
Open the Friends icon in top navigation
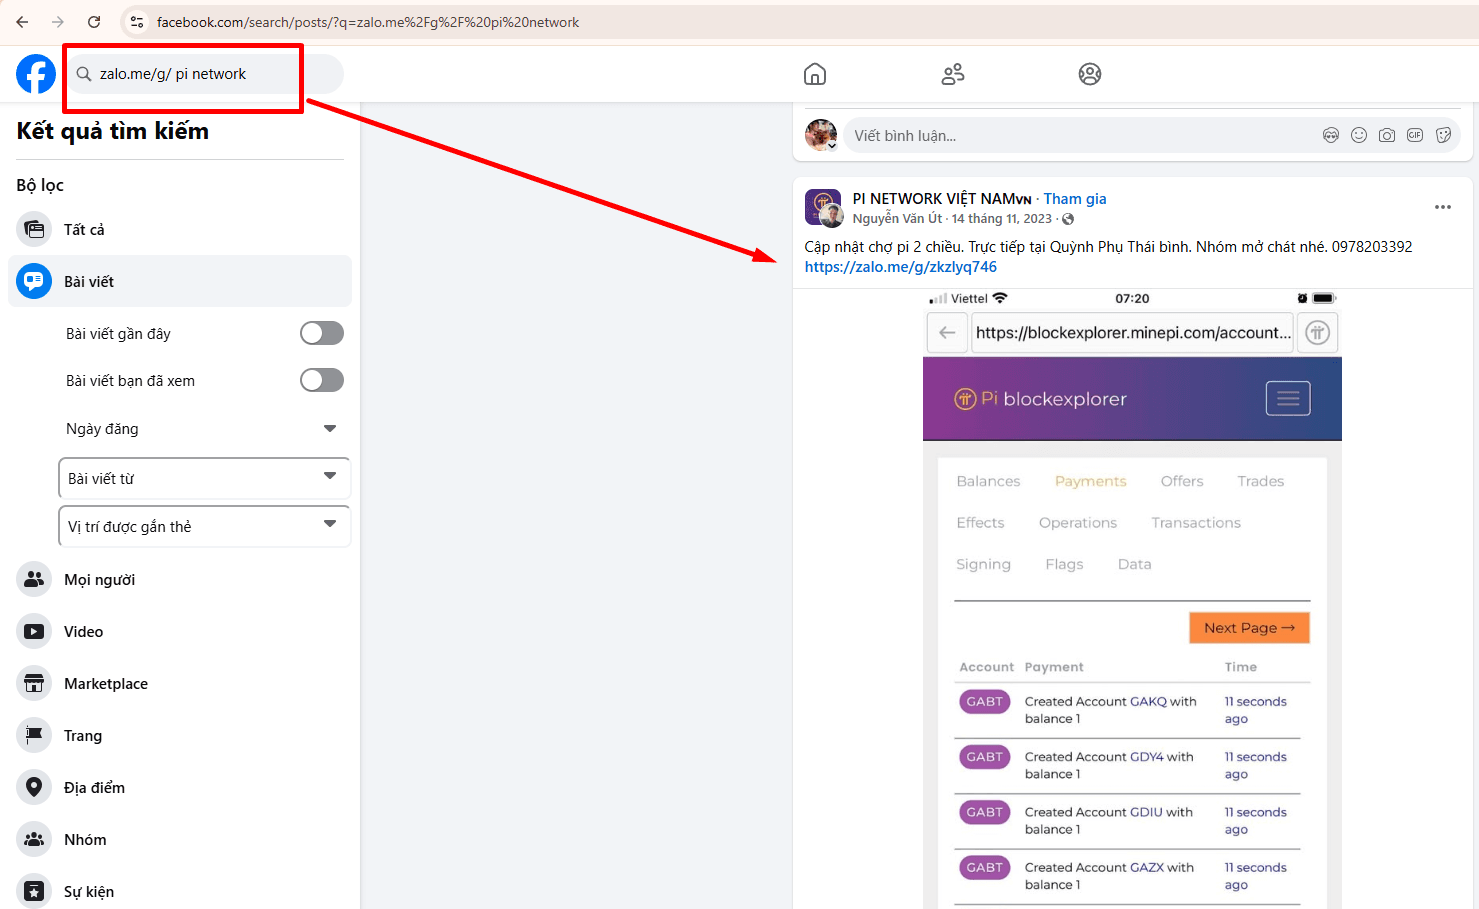[952, 74]
